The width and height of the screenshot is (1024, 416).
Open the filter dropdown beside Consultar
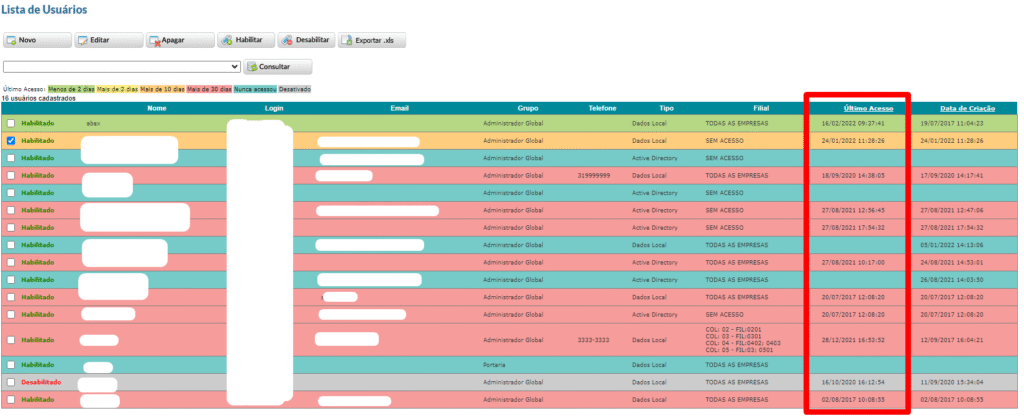click(122, 67)
